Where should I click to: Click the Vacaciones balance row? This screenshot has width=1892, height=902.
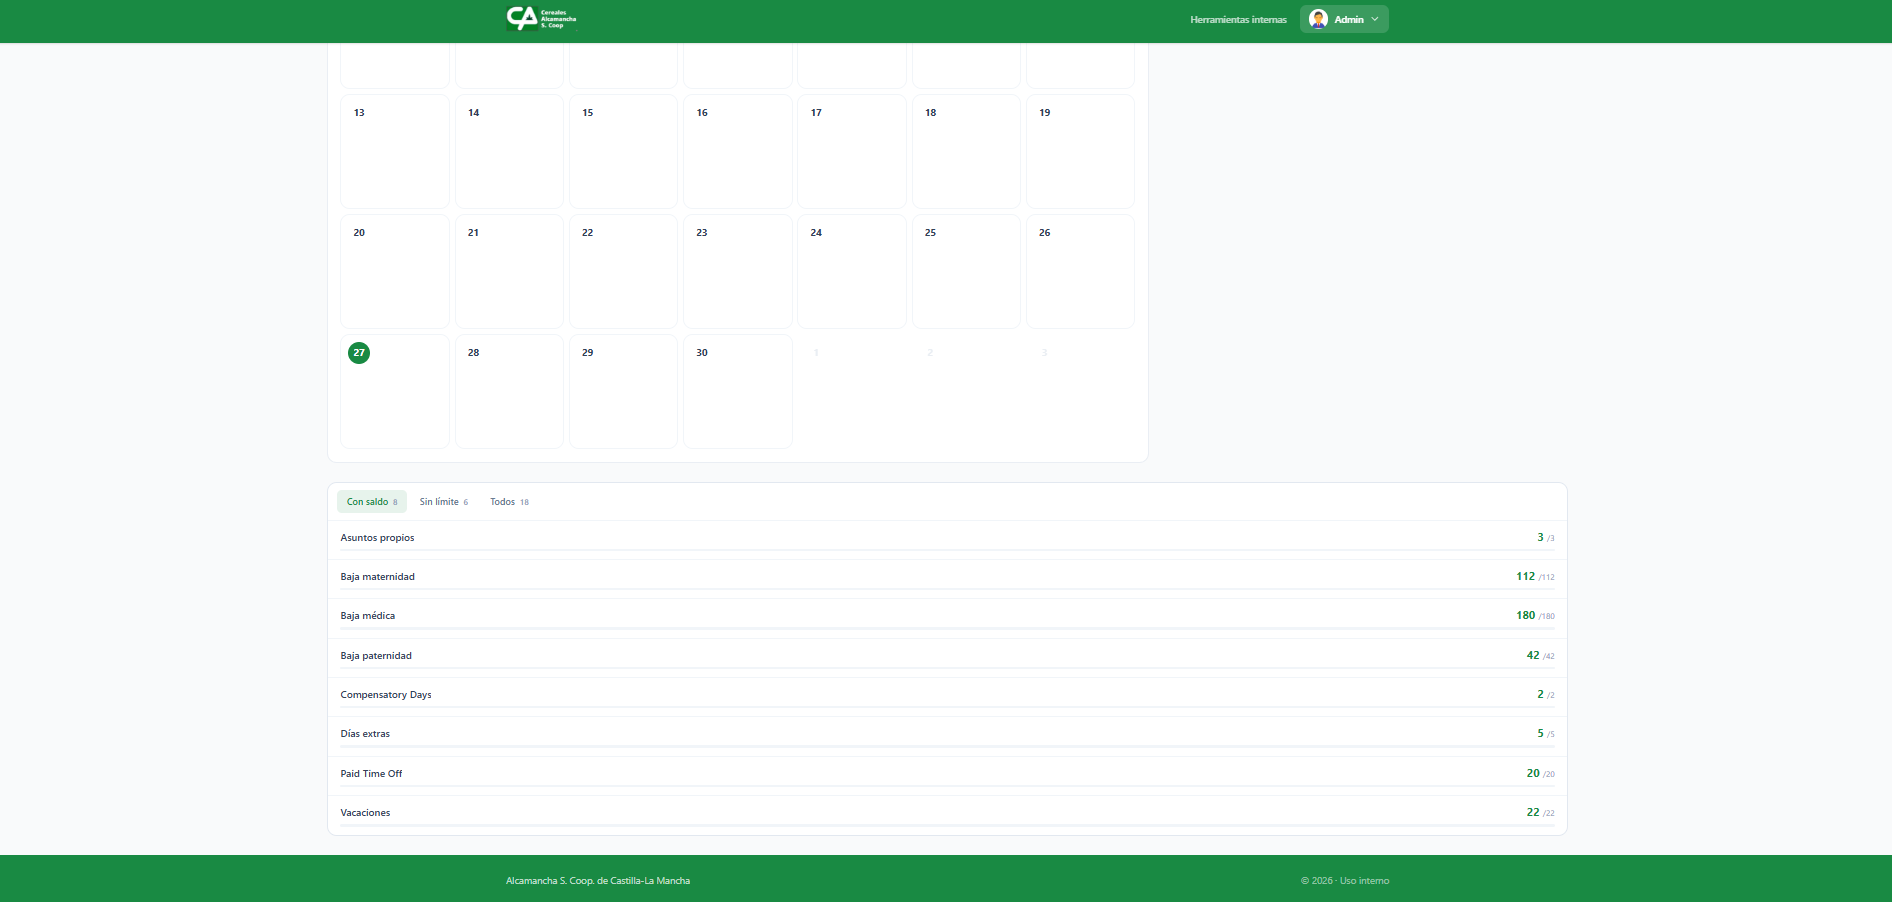[x=946, y=813]
